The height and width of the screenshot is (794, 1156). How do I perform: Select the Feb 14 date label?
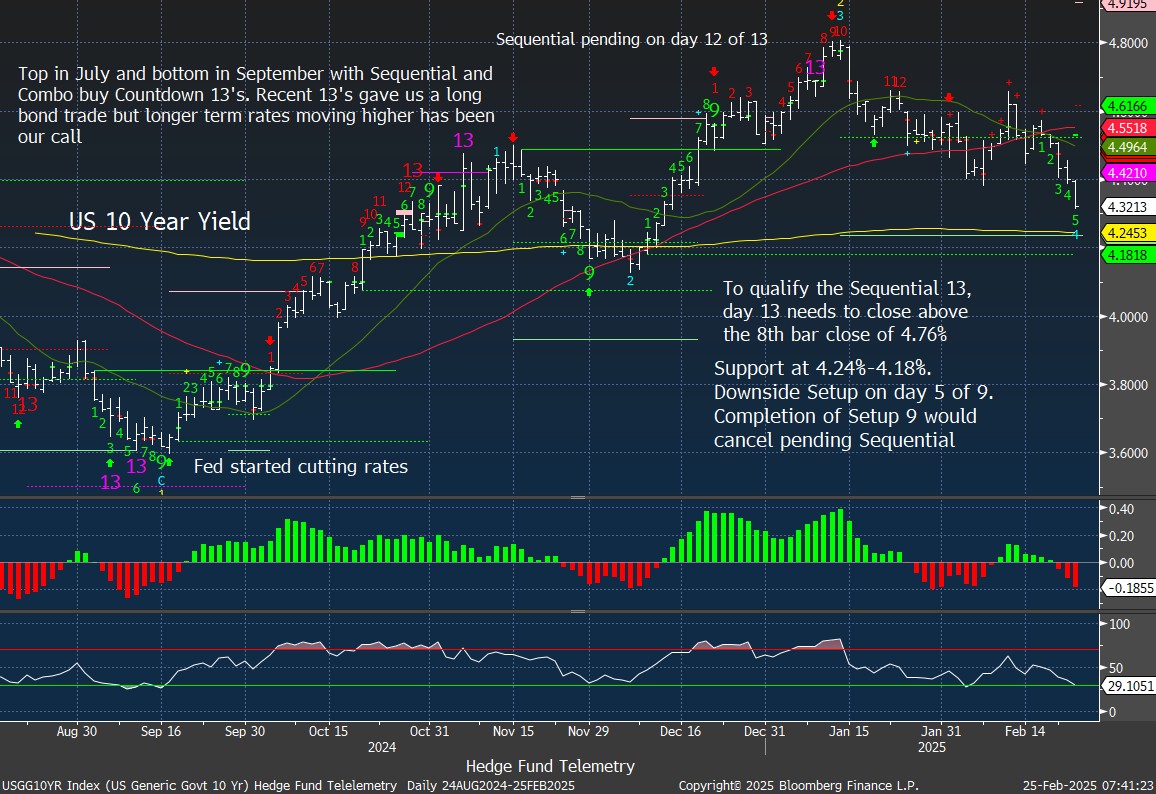pyautogui.click(x=1025, y=731)
